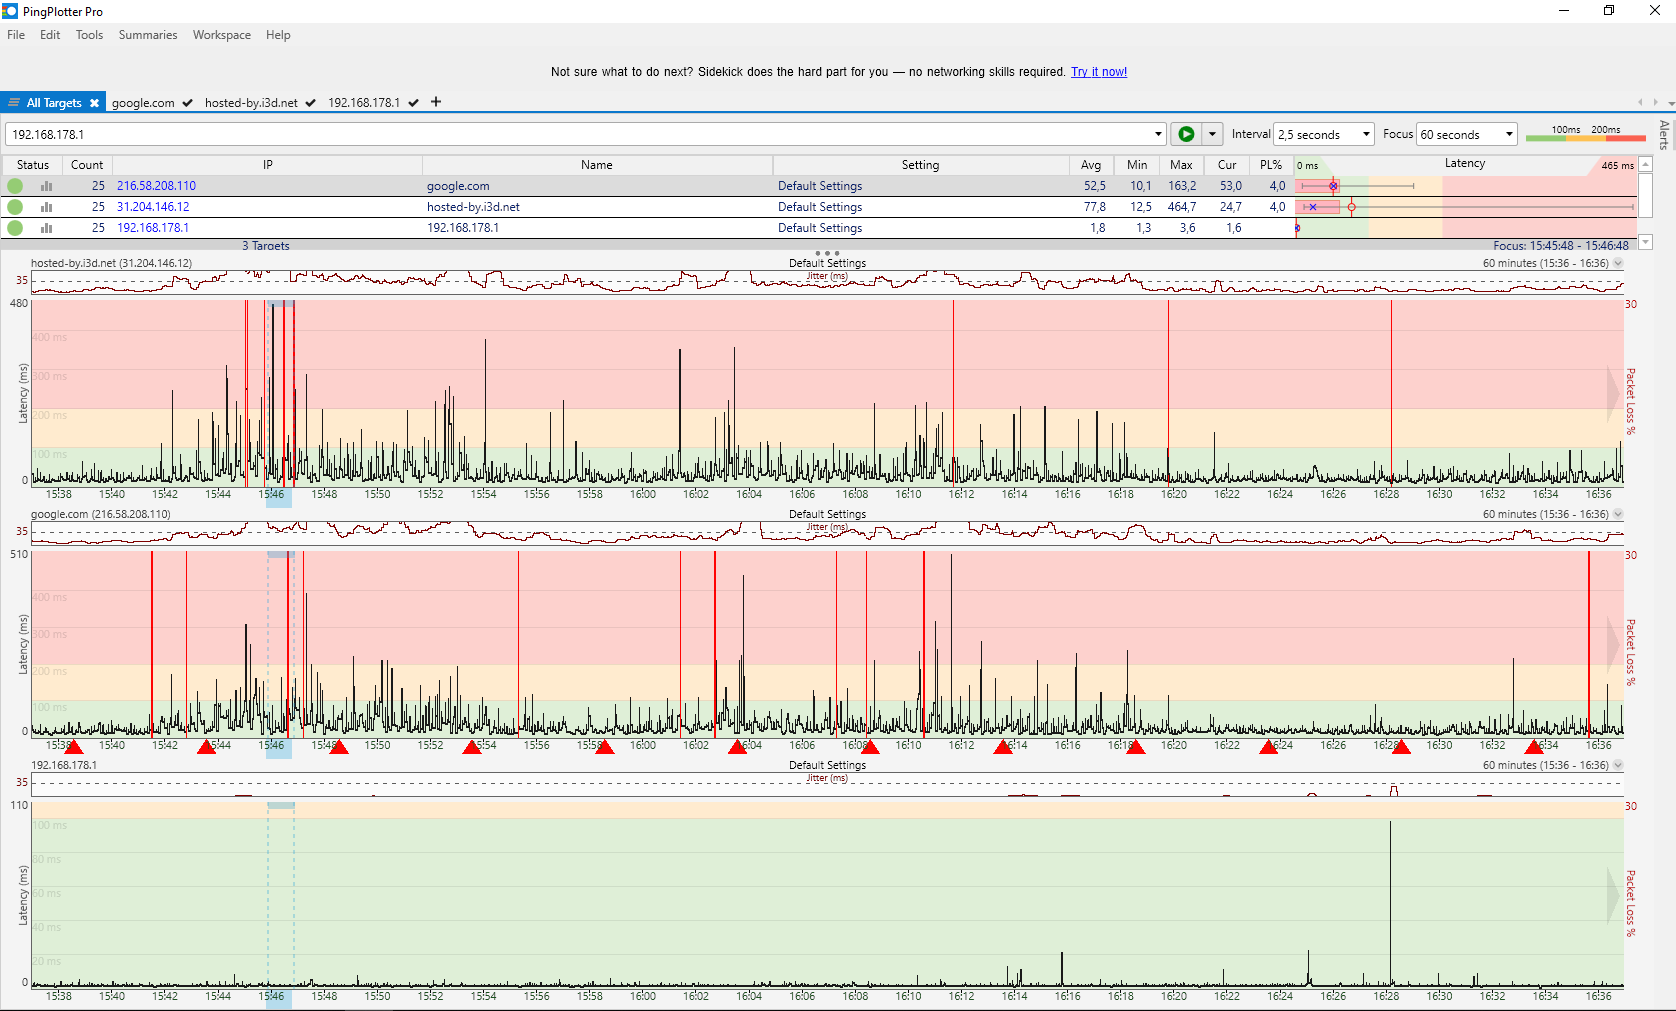Sort by the Max column header

click(x=1181, y=165)
